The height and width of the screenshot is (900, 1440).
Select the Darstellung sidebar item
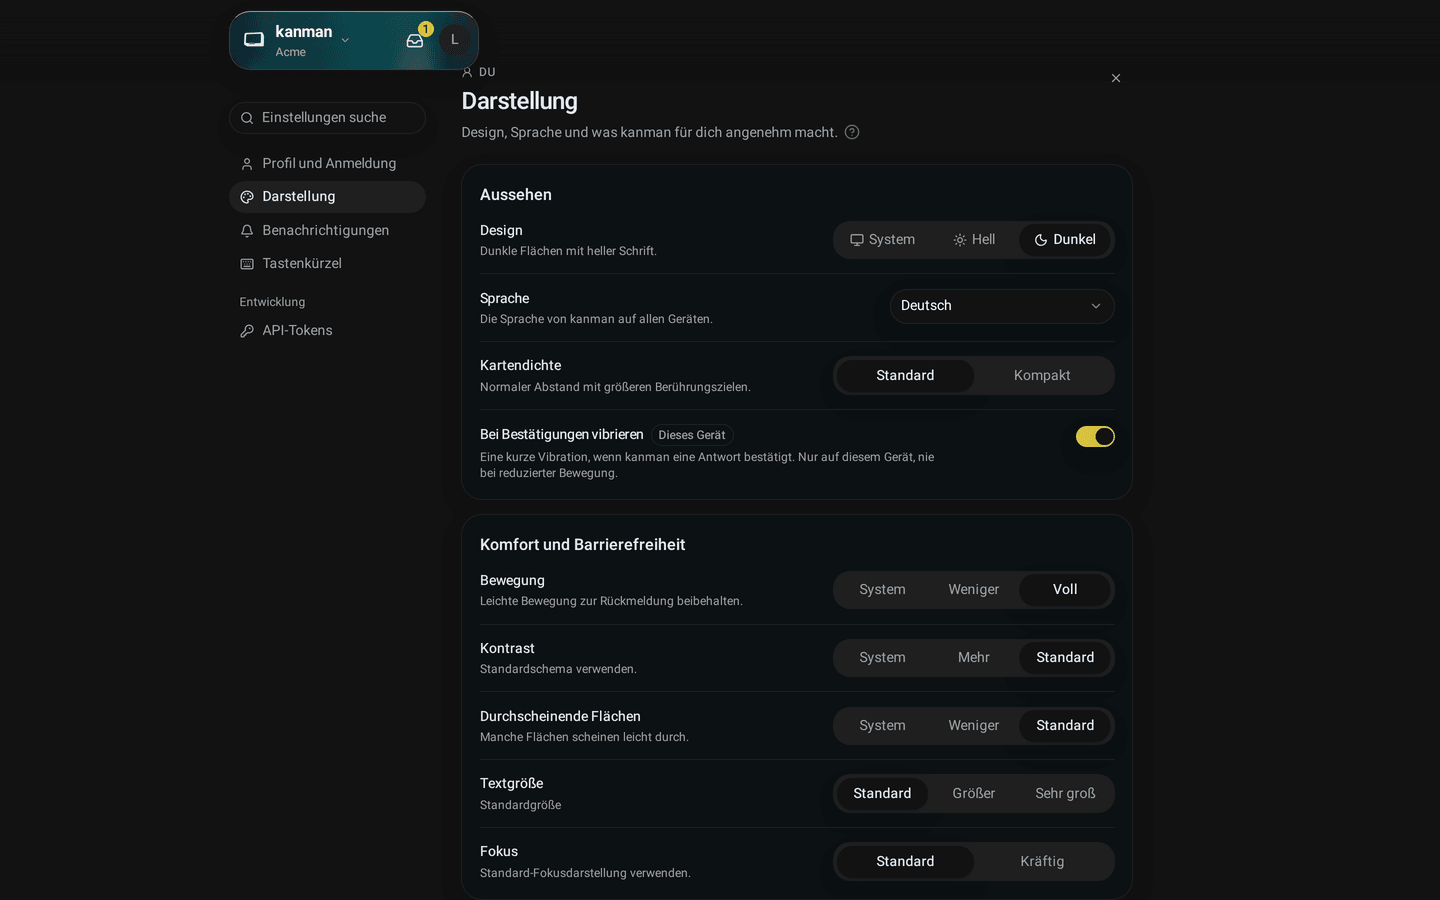click(x=327, y=197)
